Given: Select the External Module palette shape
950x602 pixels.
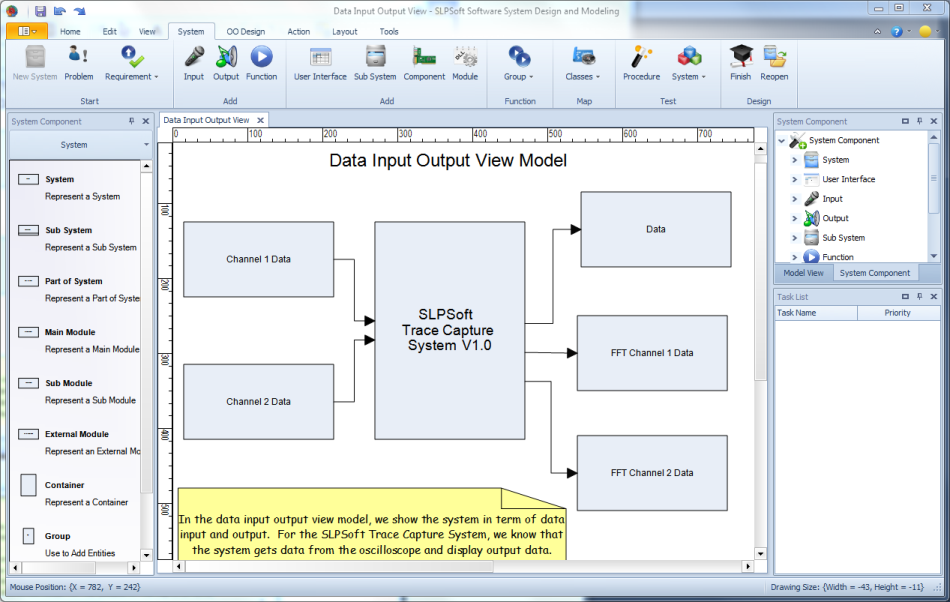Looking at the screenshot, I should pyautogui.click(x=28, y=434).
